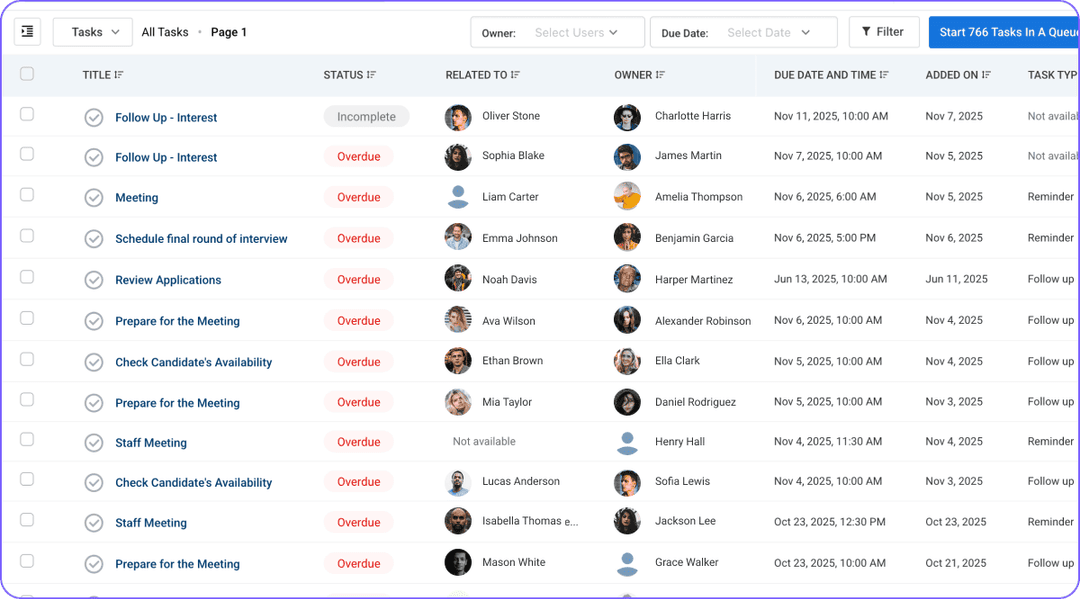Sort the table by TITLE
Viewport: 1080px width, 599px height.
click(x=120, y=74)
